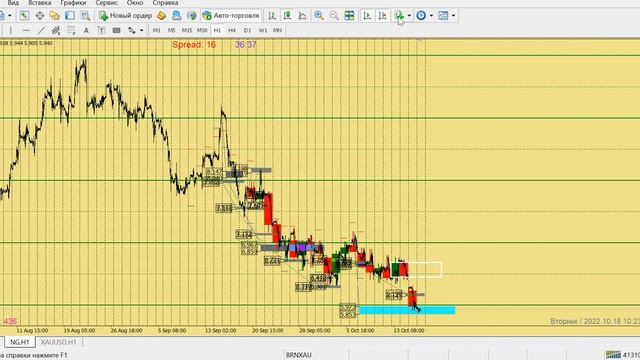
Task: Open the Справка menu
Action: pyautogui.click(x=165, y=3)
